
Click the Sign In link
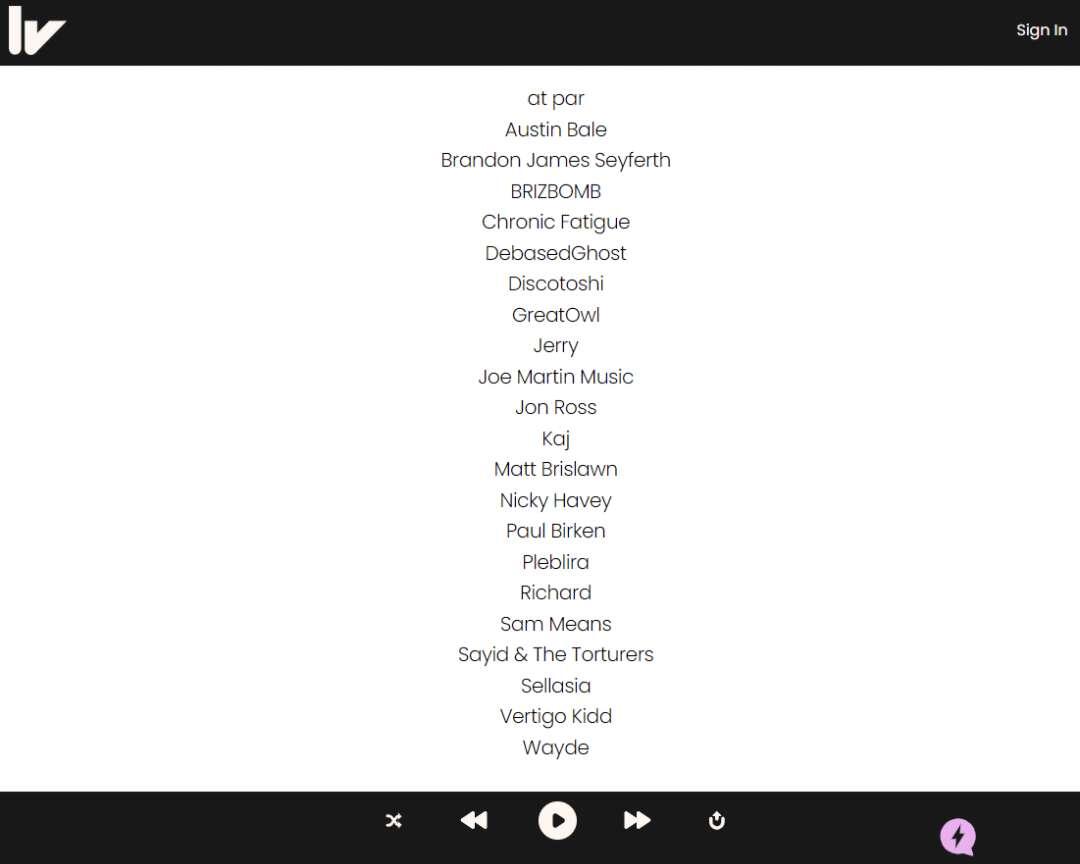tap(1041, 30)
